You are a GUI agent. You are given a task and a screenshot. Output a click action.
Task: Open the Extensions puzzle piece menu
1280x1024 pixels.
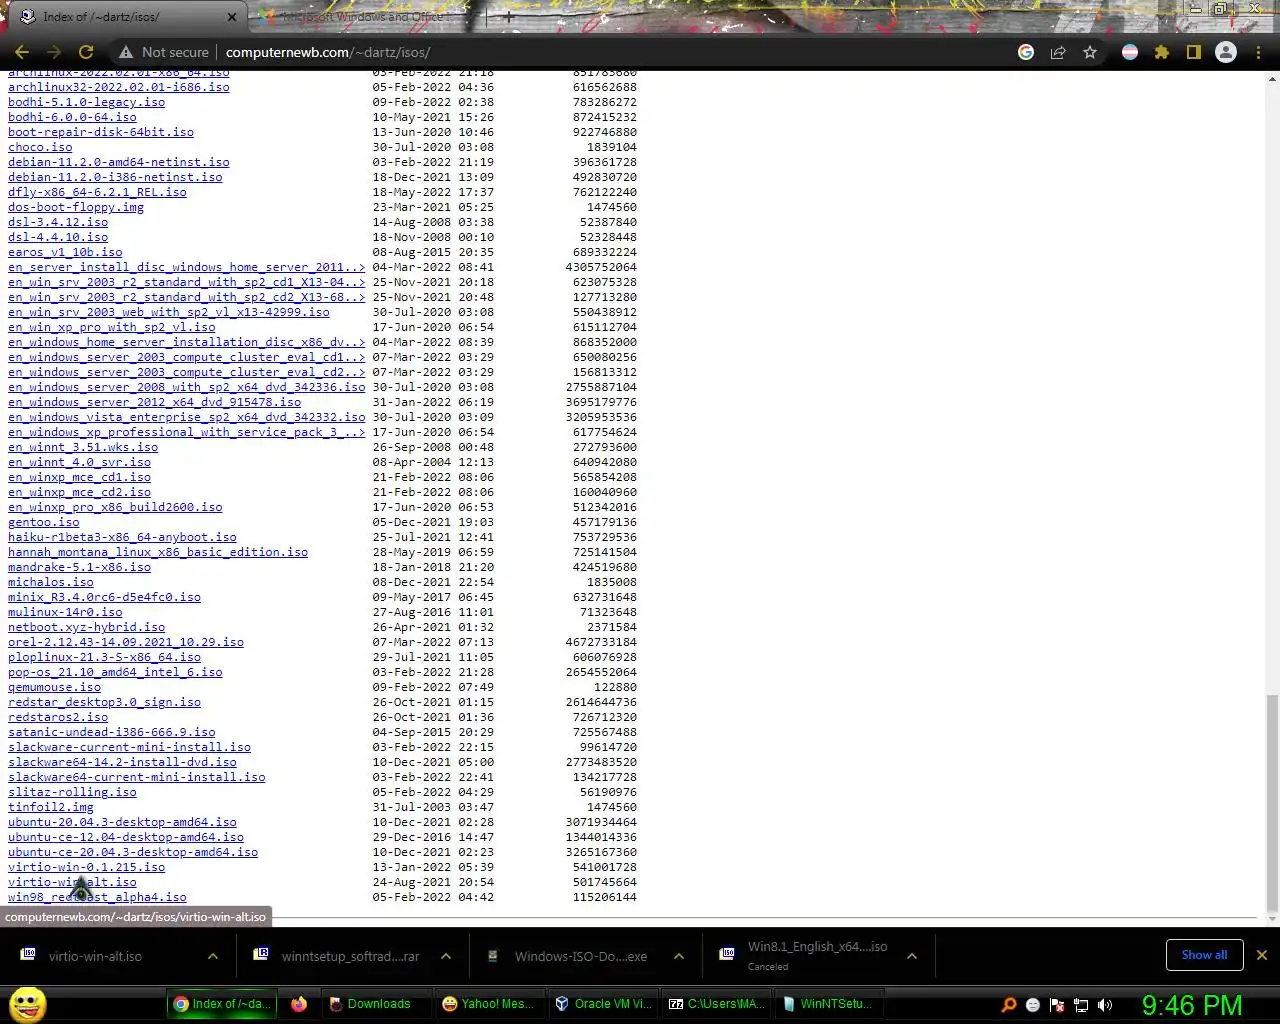1162,52
